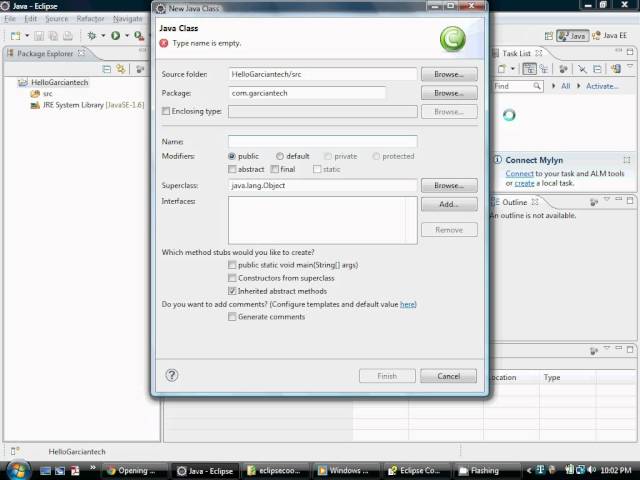
Task: Click the Package input field
Action: tap(307, 93)
